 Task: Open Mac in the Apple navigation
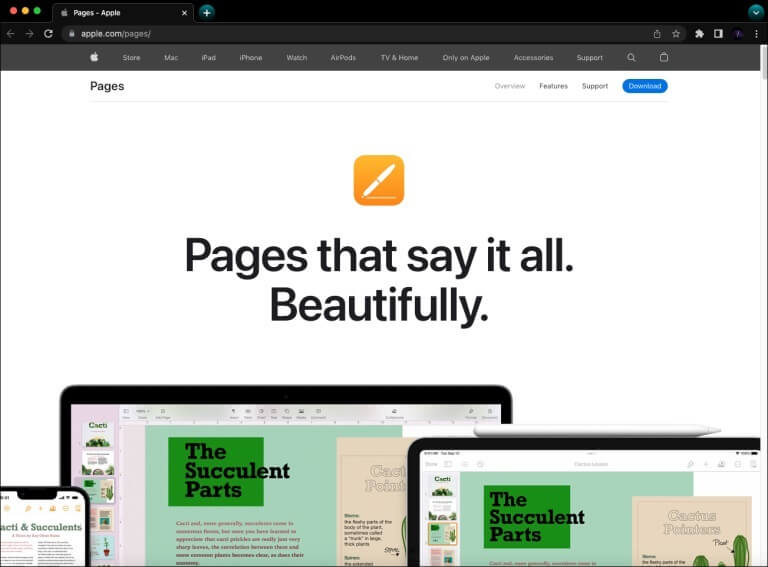pyautogui.click(x=171, y=58)
